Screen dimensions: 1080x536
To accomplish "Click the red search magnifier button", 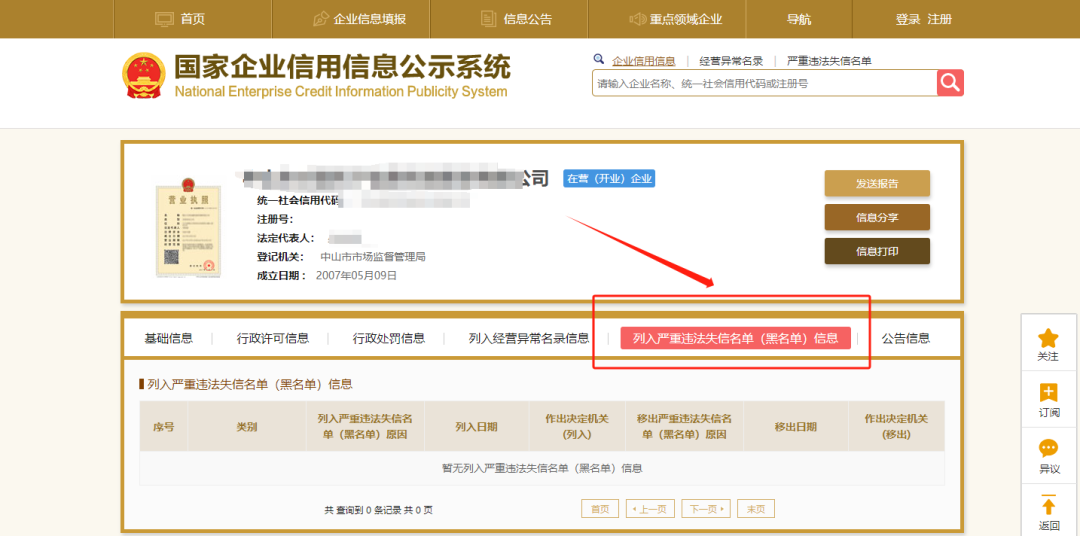I will click(x=950, y=83).
